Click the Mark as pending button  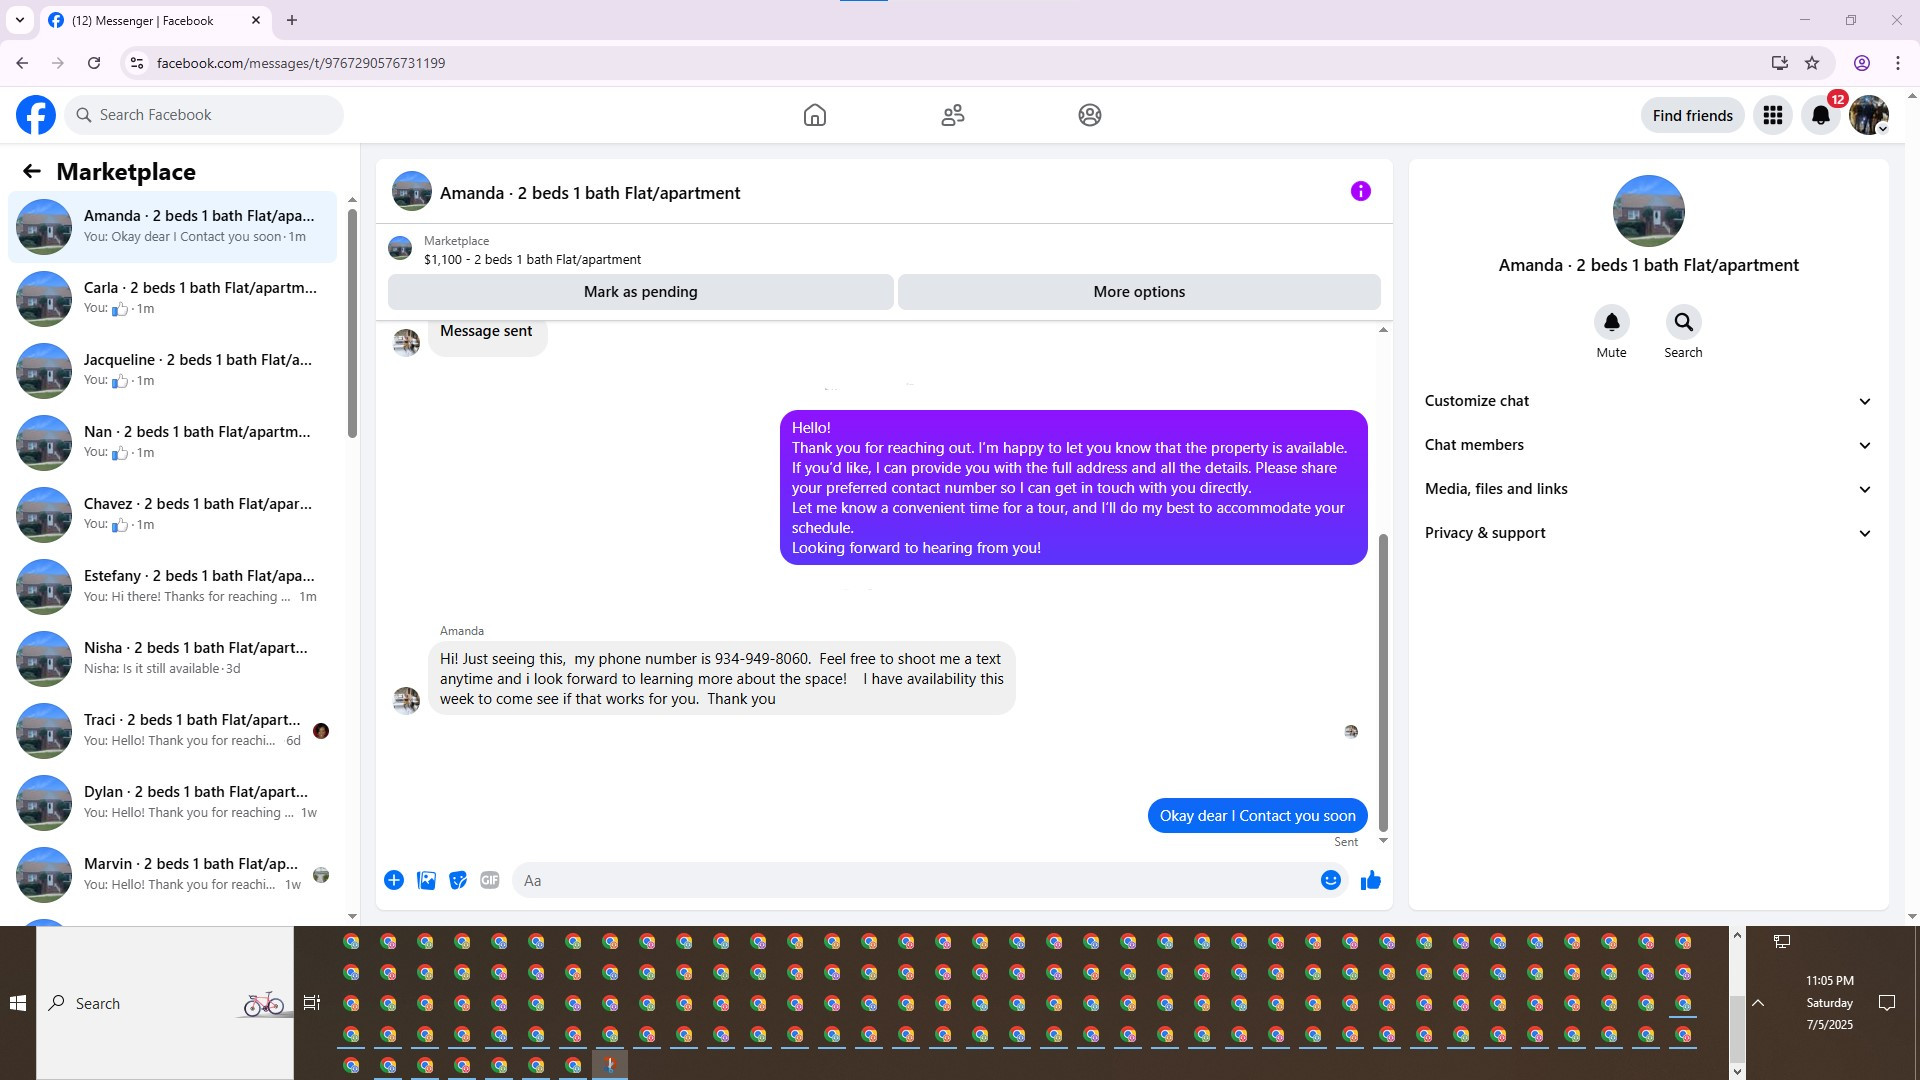tap(640, 292)
